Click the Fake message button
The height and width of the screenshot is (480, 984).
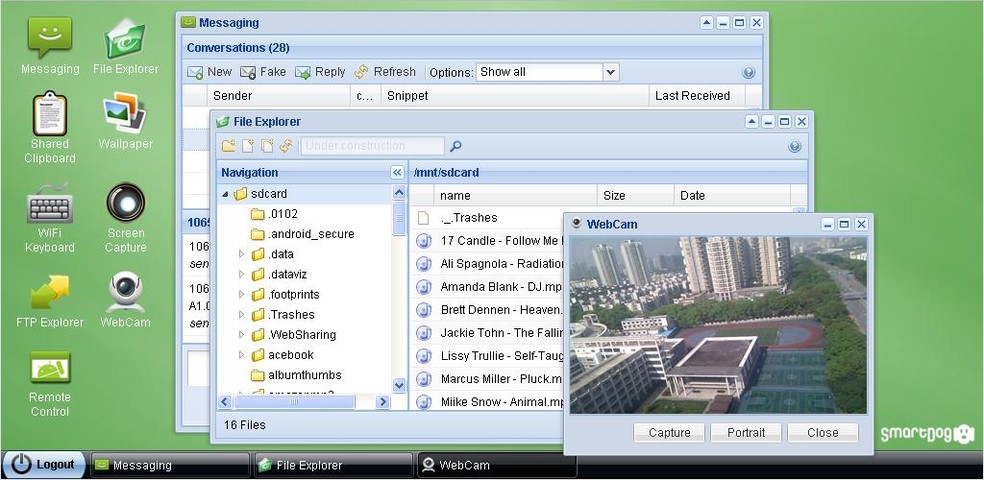tap(263, 72)
